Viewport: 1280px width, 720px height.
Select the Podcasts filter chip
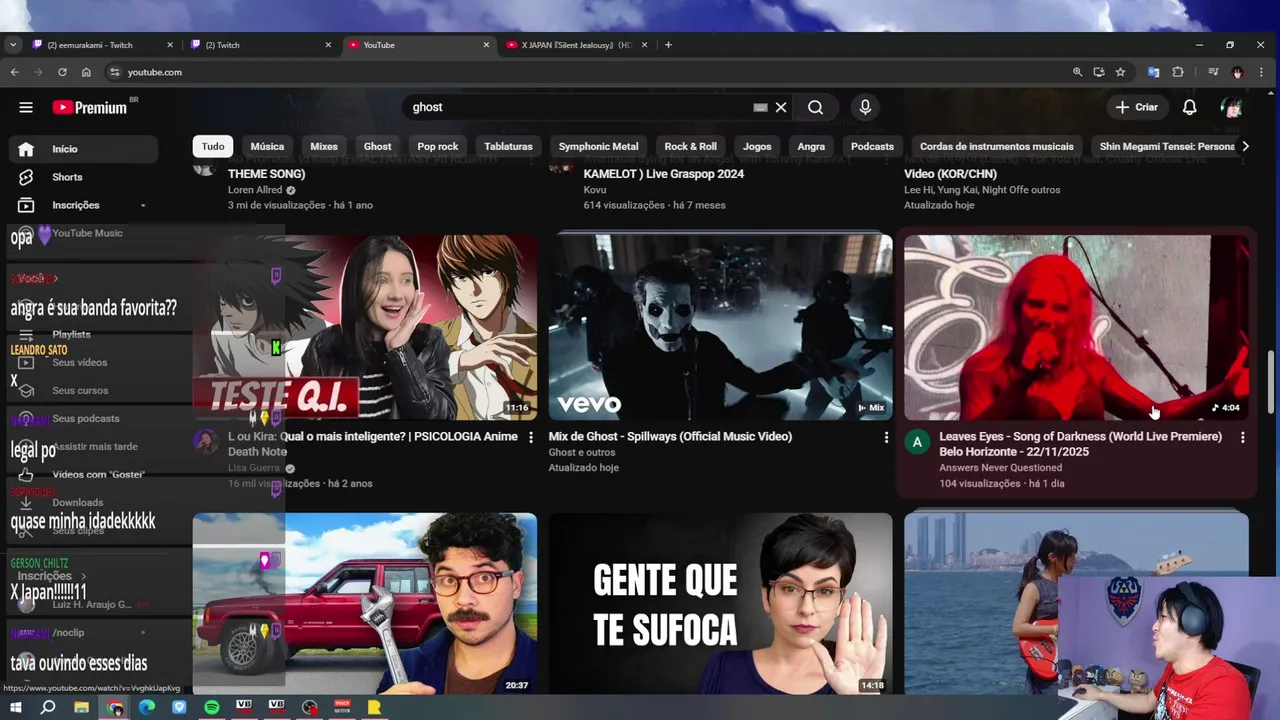pos(872,146)
